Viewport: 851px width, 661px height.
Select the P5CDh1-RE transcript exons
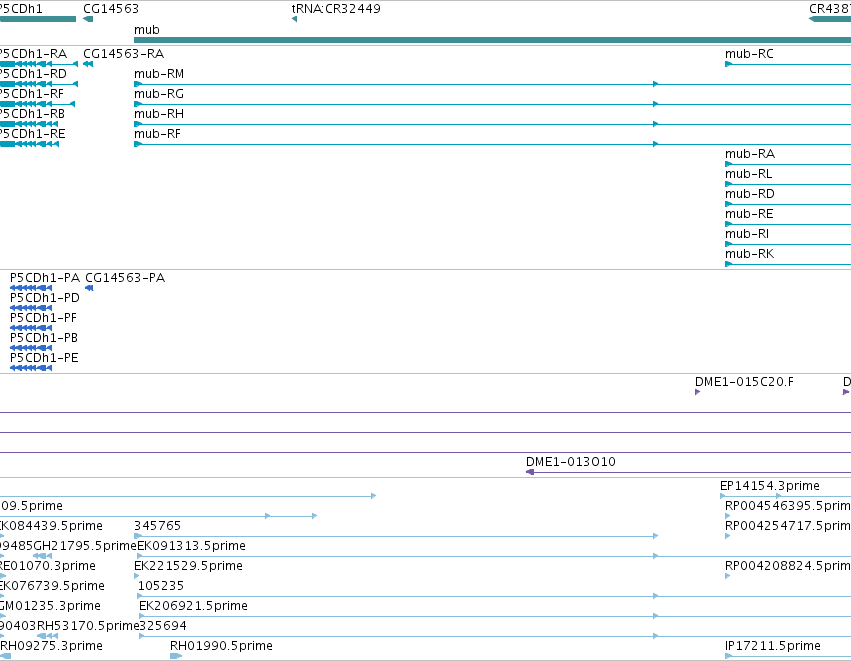[x=29, y=144]
